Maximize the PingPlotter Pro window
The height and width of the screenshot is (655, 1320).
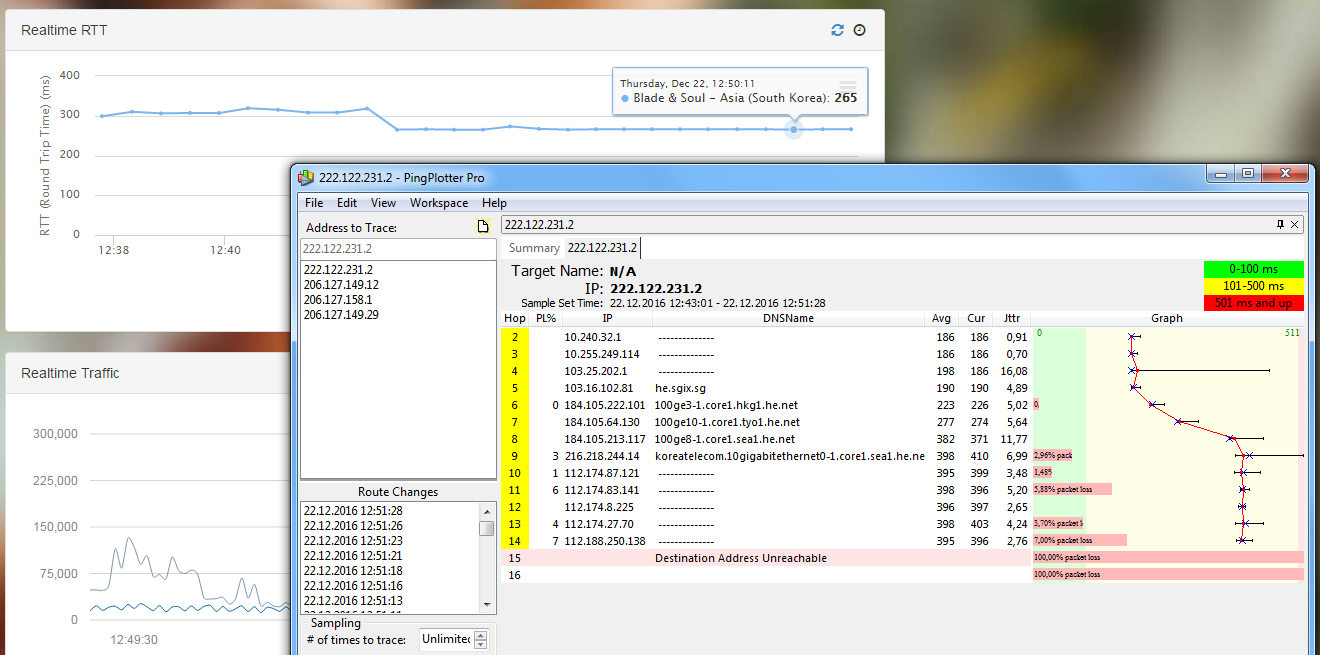coord(1247,173)
